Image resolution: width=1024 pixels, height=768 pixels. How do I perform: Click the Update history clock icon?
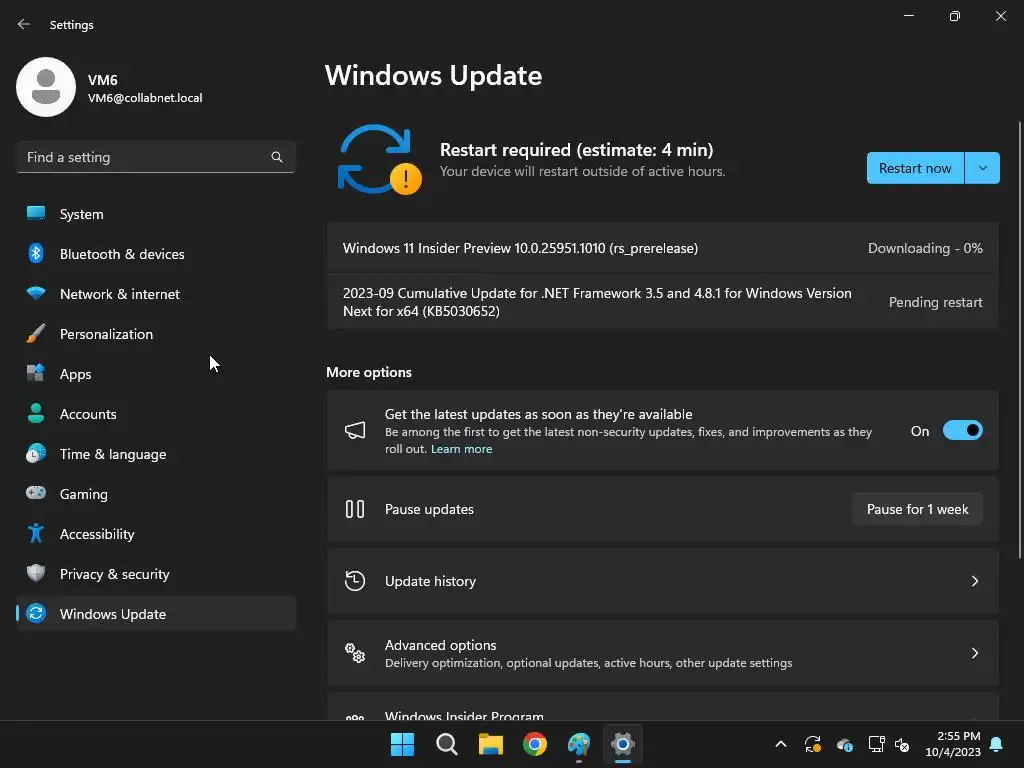point(355,581)
